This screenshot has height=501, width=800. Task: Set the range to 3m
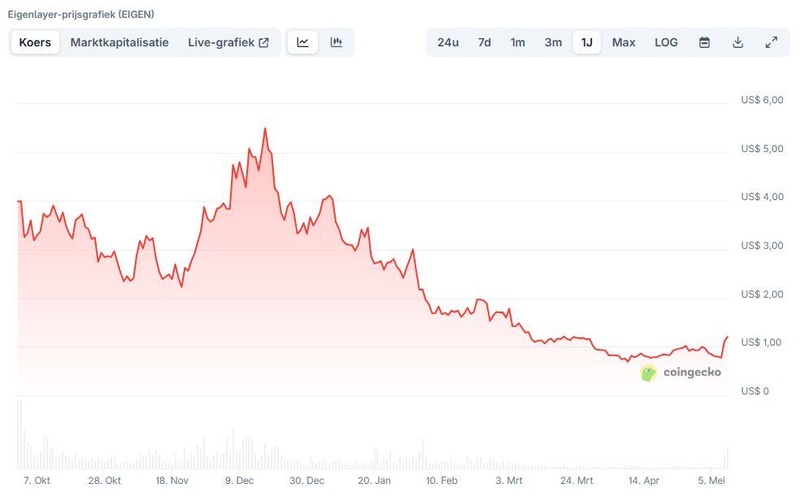pyautogui.click(x=553, y=42)
